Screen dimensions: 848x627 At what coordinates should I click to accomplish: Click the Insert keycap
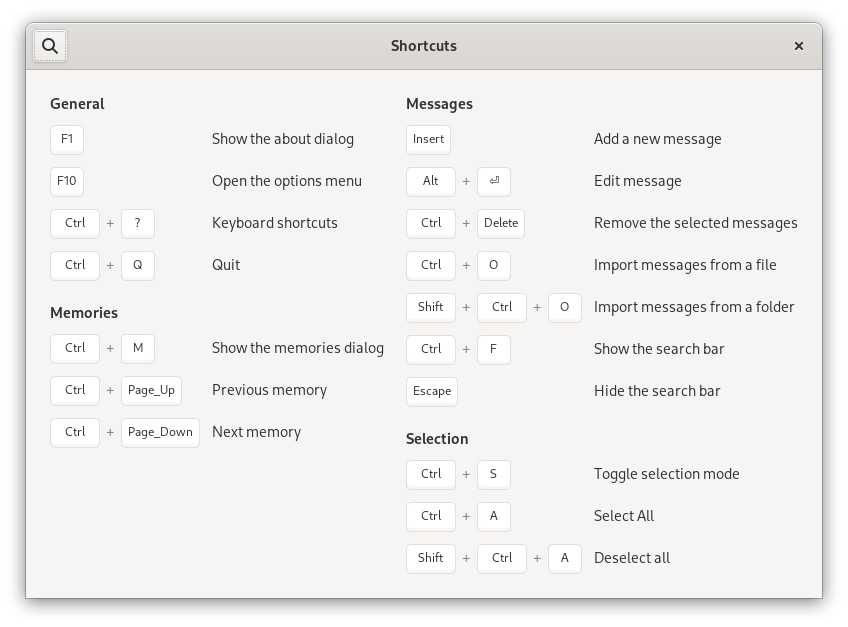(x=428, y=139)
